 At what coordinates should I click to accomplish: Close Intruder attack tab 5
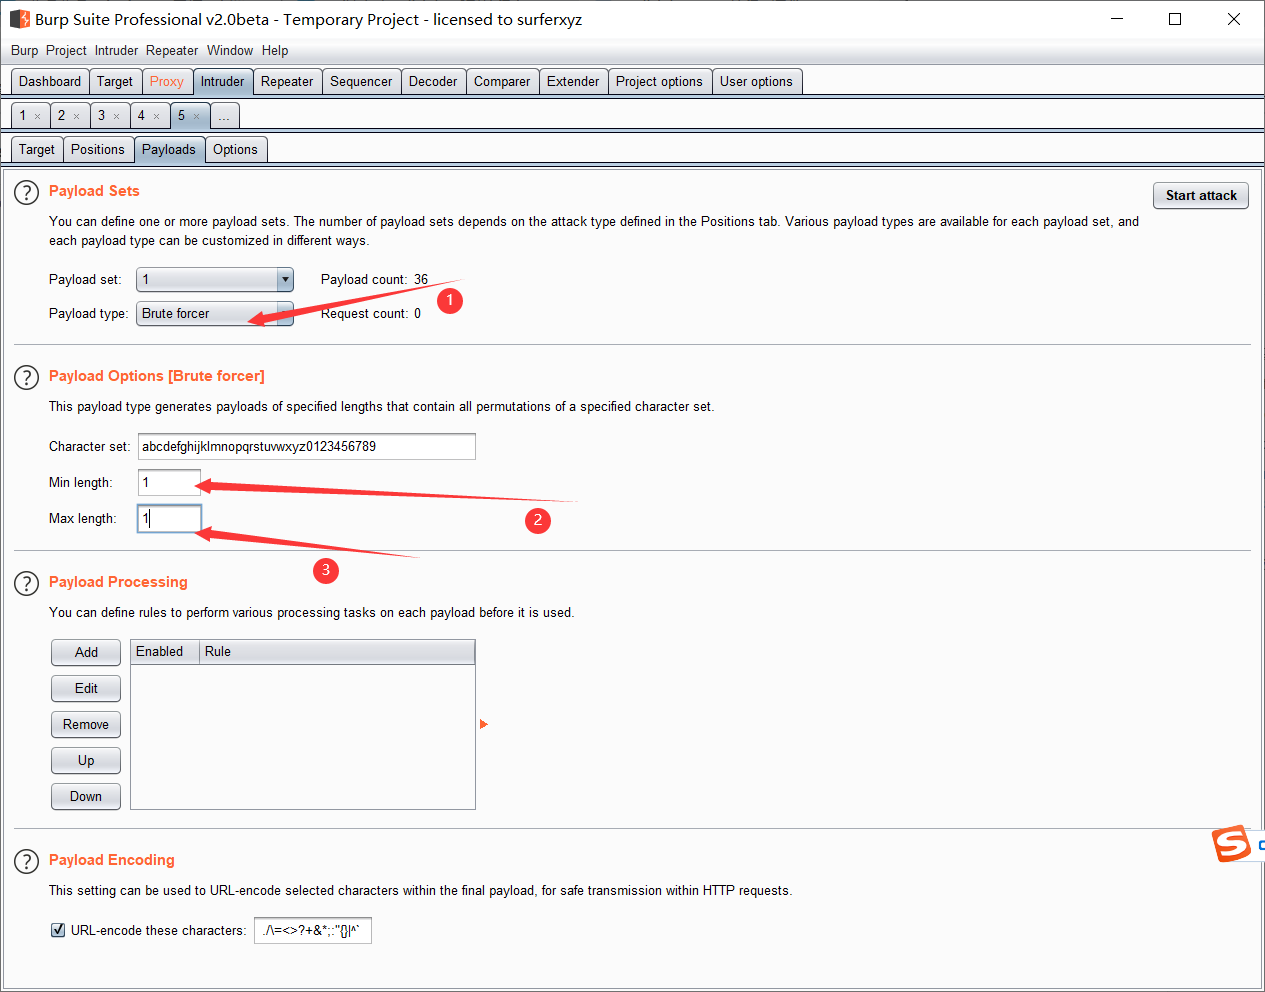(196, 117)
